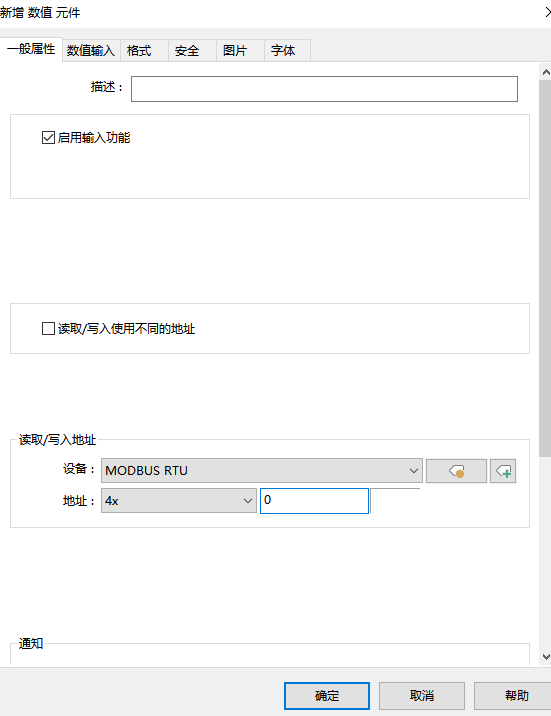Close the new numeric element dialog
551x716 pixels.
(547, 12)
